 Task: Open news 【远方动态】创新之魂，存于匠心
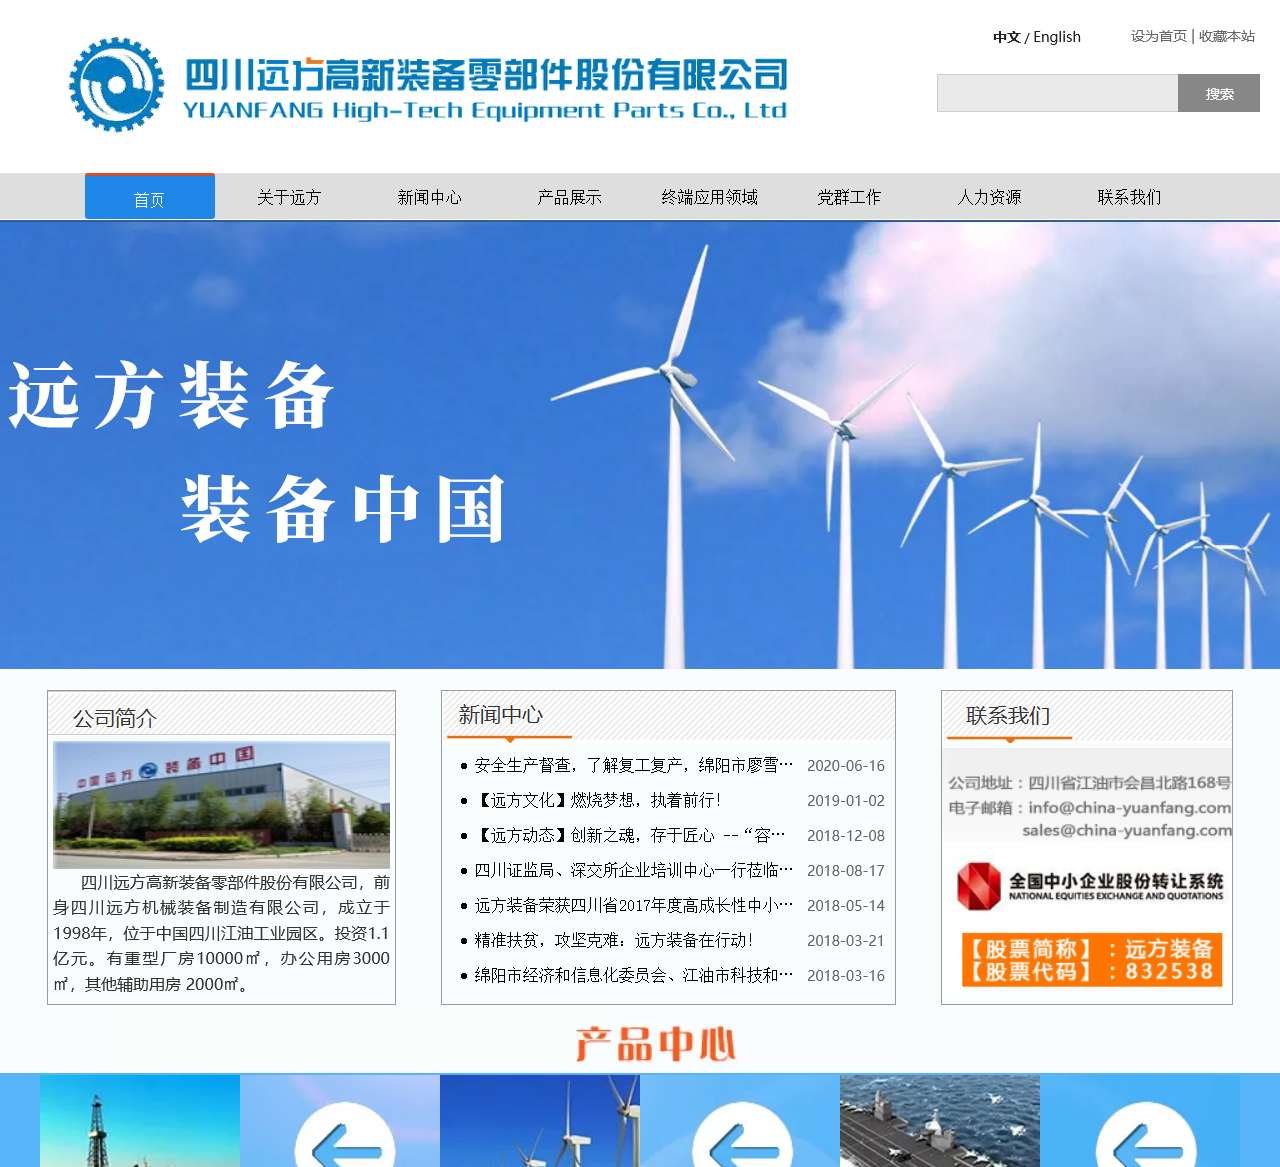pyautogui.click(x=630, y=835)
